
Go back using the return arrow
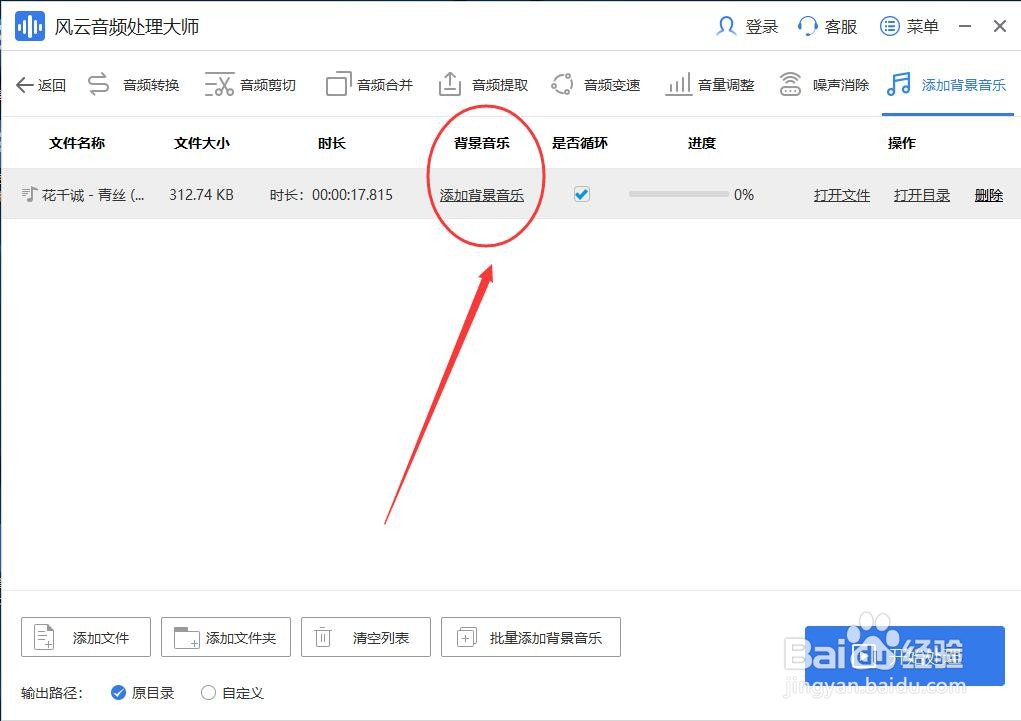pyautogui.click(x=25, y=85)
